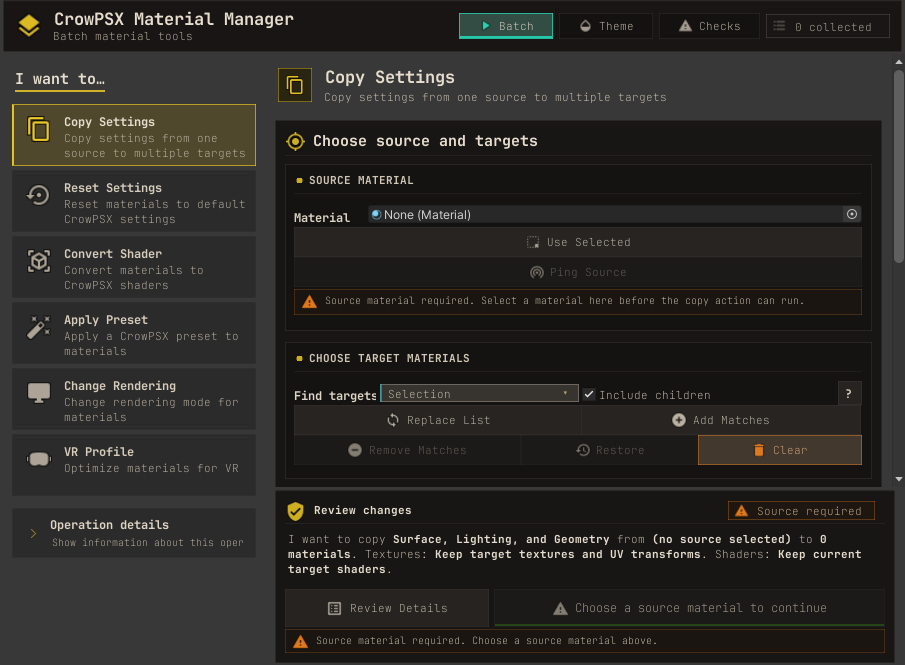Click the CHOOSE TARGET MATERIALS heading
This screenshot has width=905, height=665.
point(389,358)
